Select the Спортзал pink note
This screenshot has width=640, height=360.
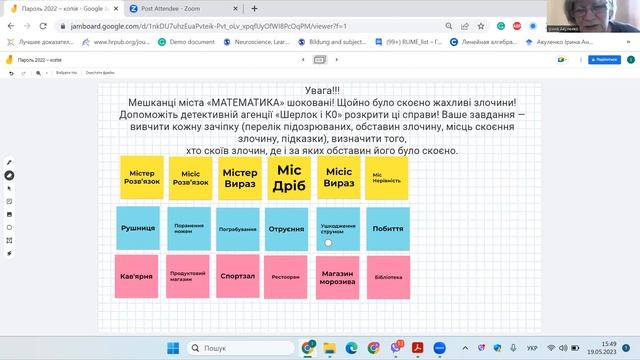point(238,276)
